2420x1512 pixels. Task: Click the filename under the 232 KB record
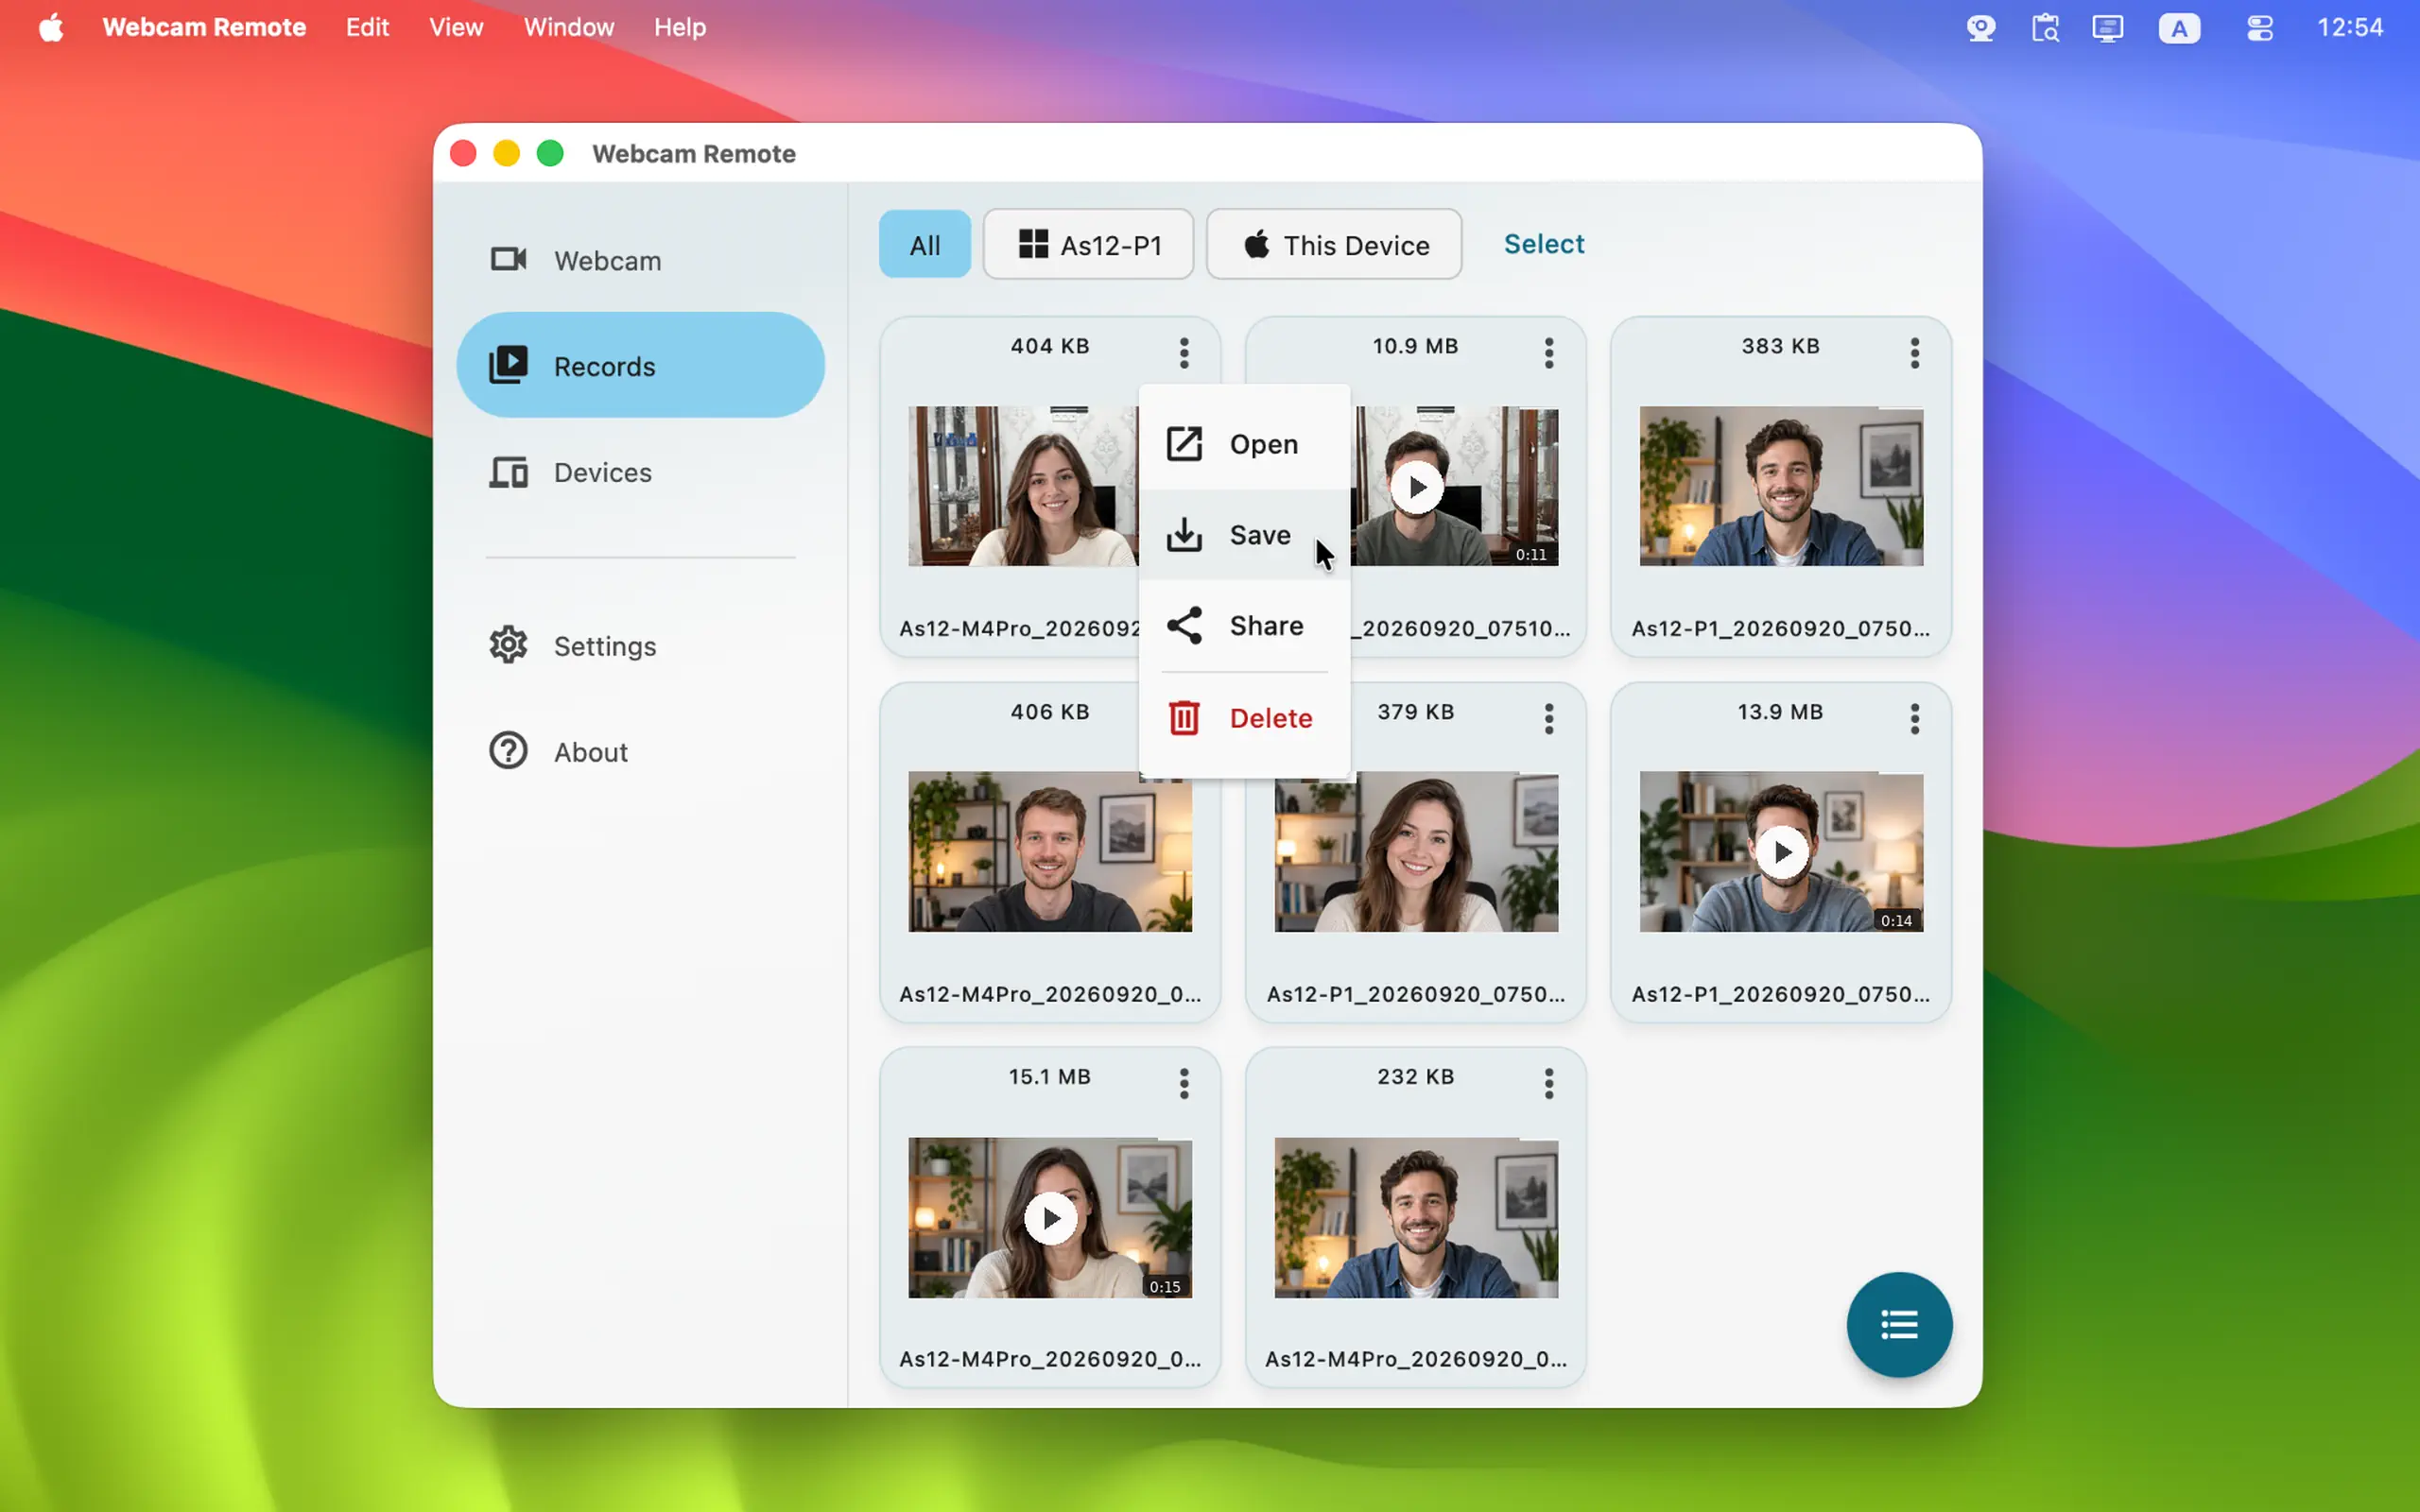point(1415,1359)
